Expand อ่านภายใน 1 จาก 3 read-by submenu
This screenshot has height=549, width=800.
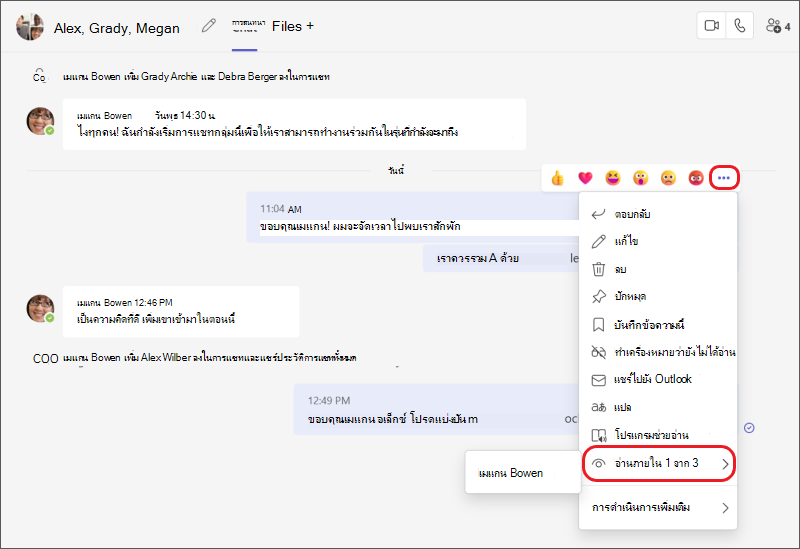659,463
